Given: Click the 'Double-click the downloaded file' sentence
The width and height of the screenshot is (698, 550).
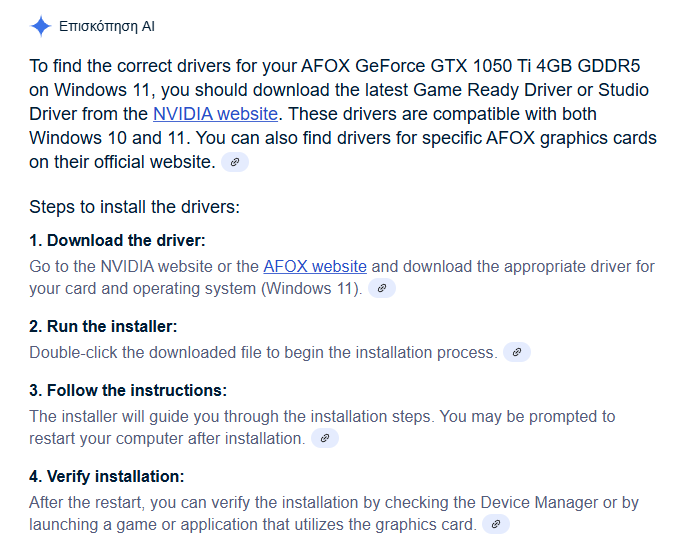Looking at the screenshot, I should click(x=263, y=352).
